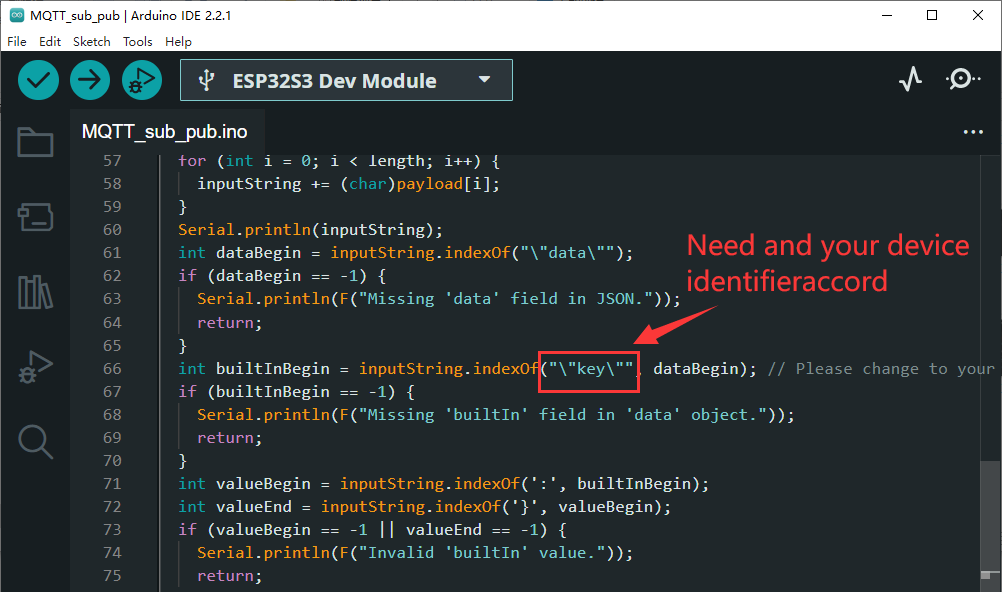Select the MQTT_sub_pub.ino tab
Image resolution: width=1002 pixels, height=592 pixels.
(x=165, y=132)
